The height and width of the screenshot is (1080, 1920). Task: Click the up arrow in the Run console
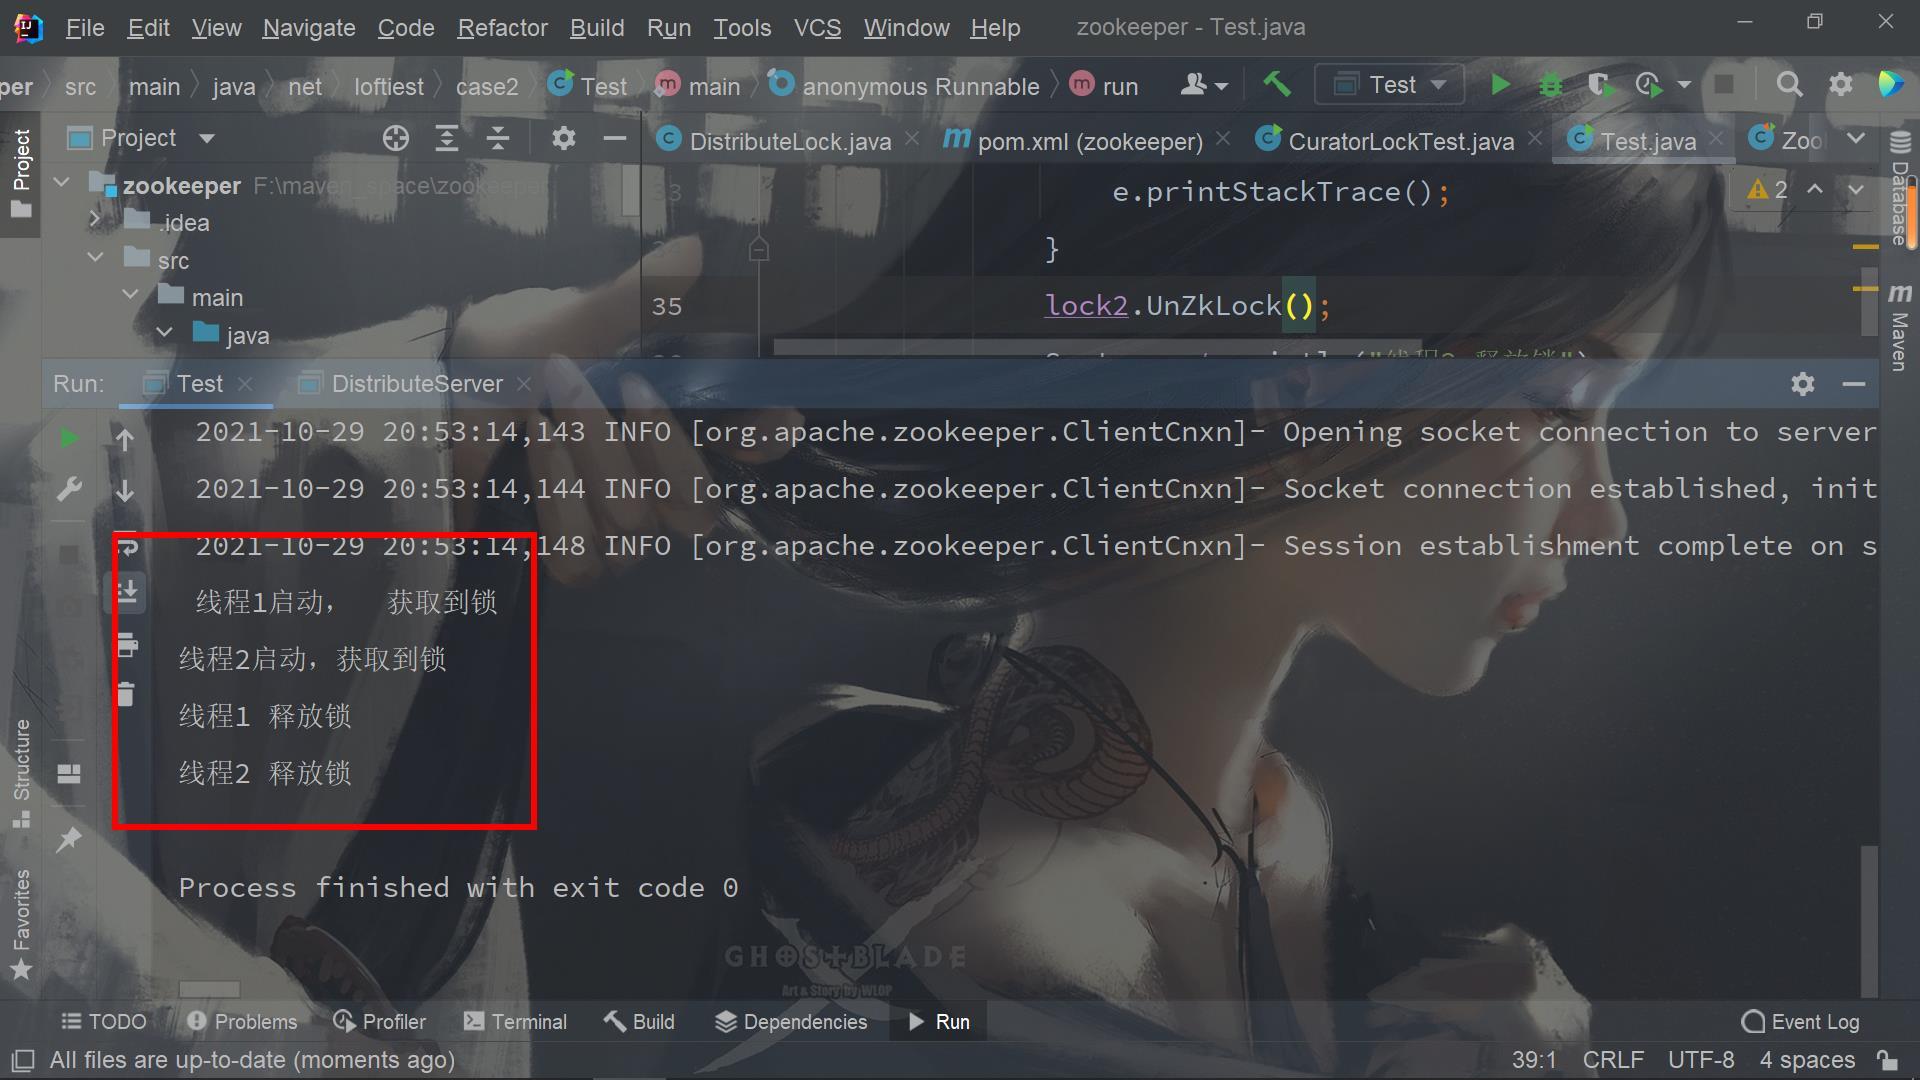125,438
